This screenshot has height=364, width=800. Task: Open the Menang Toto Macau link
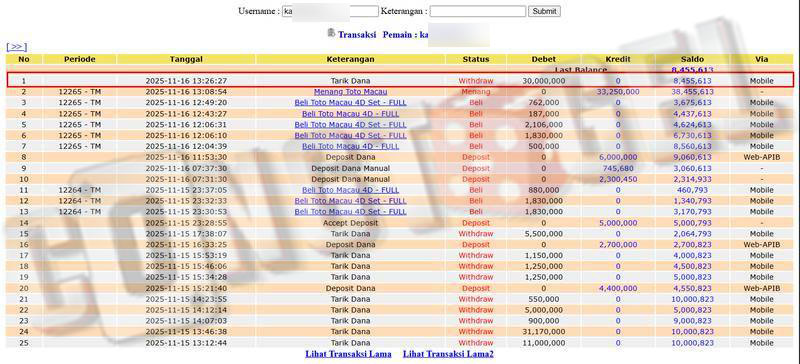(351, 92)
